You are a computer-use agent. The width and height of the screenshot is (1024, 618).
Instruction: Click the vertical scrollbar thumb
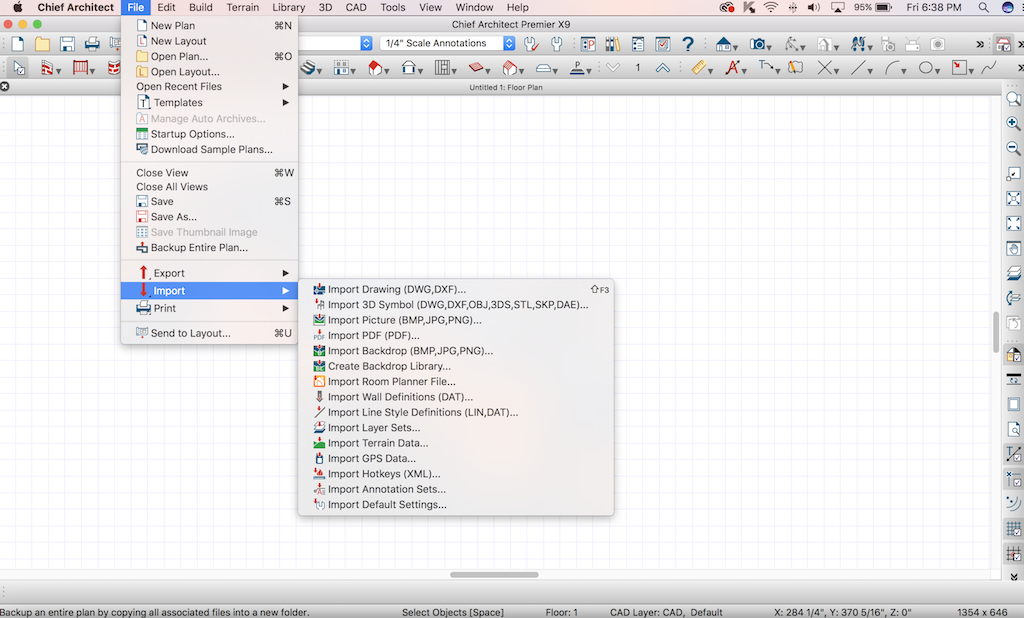[995, 331]
